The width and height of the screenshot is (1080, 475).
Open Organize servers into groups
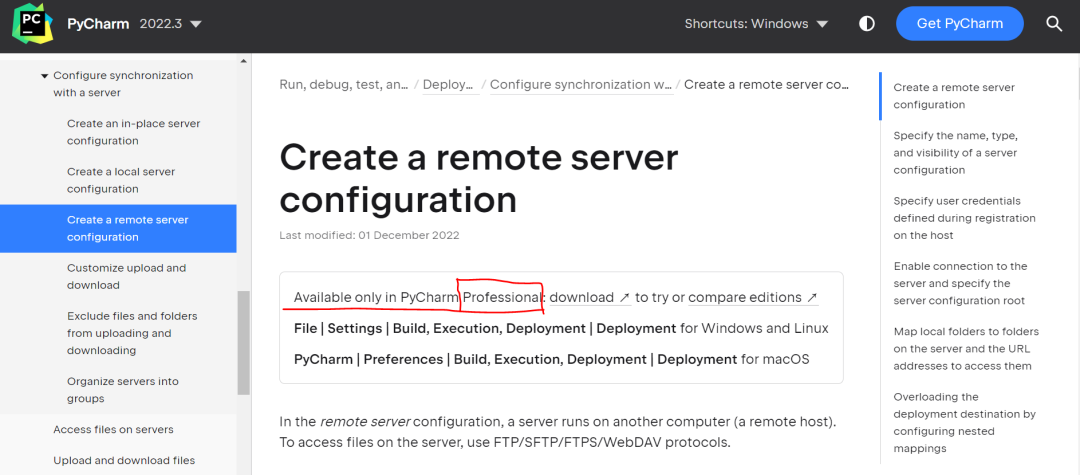tap(123, 390)
